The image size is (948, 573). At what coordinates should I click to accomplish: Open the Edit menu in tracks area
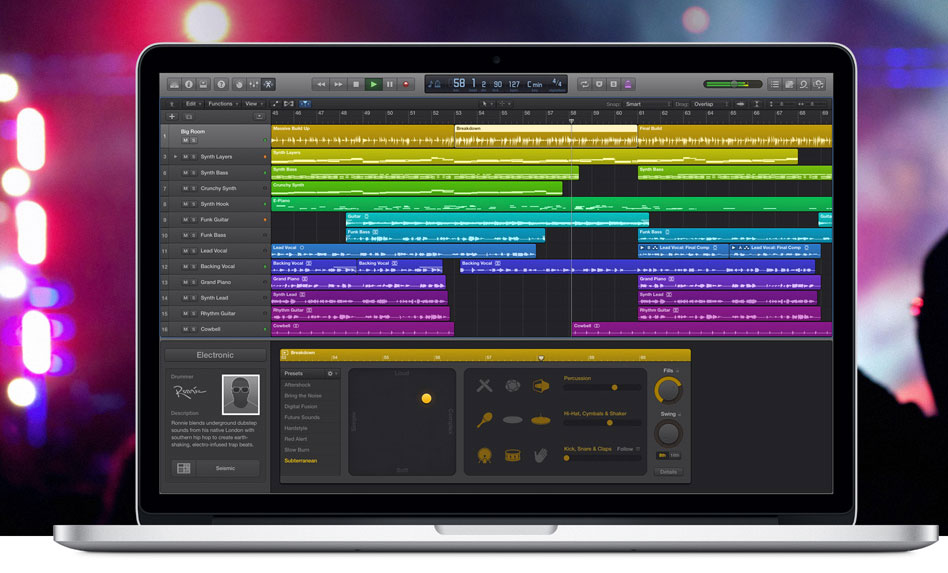pyautogui.click(x=190, y=104)
